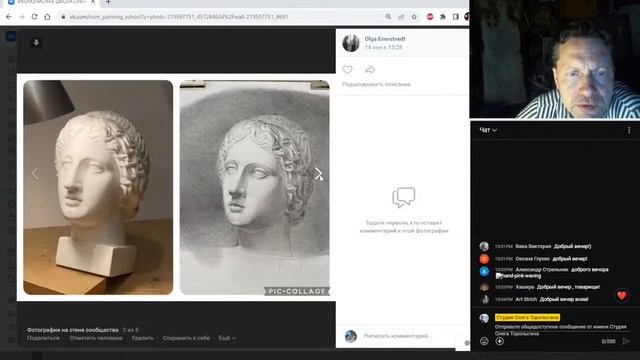Click the download arrow above the photo
The image size is (640, 360).
(x=36, y=42)
